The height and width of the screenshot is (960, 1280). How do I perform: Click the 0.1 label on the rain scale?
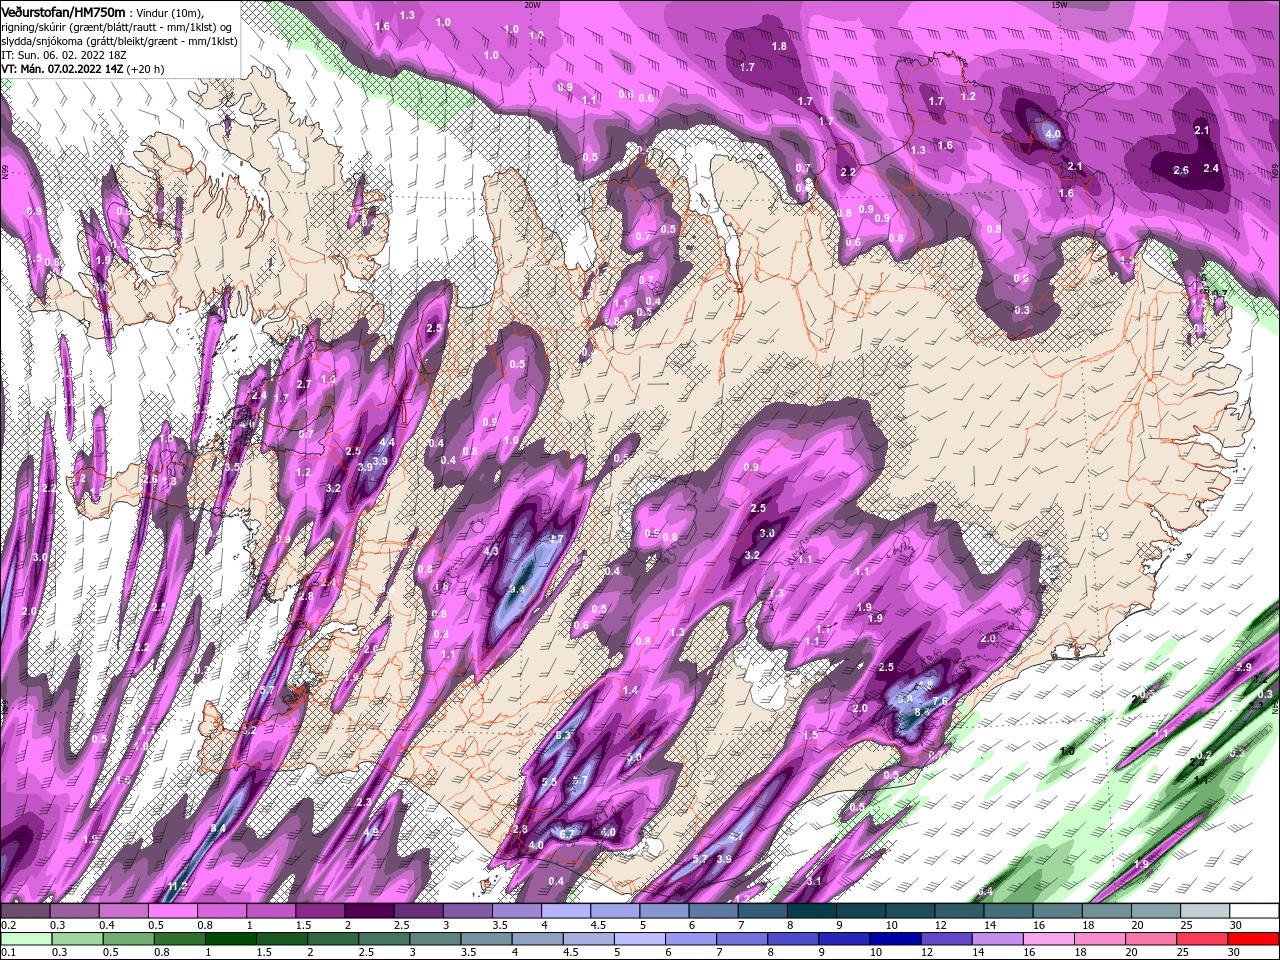8,952
